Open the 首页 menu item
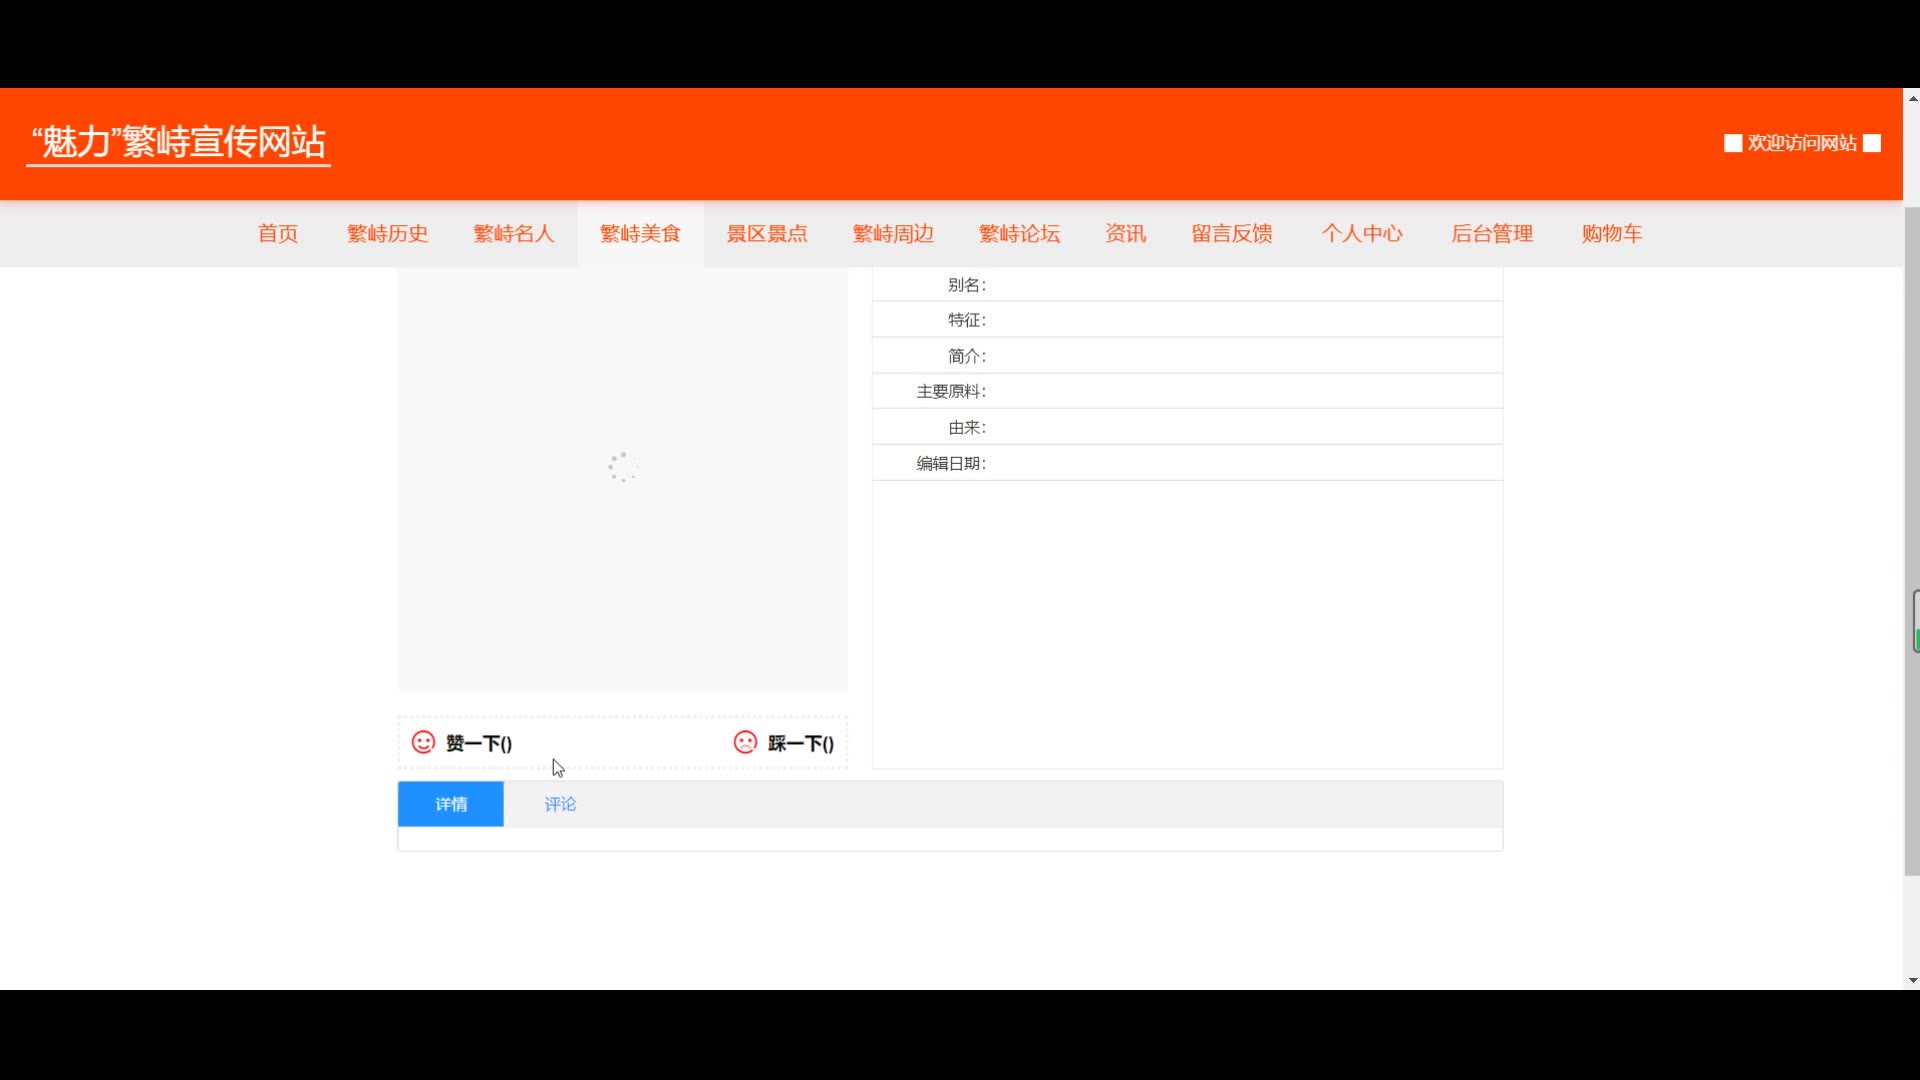Screen dimensions: 1920x1080 point(278,233)
